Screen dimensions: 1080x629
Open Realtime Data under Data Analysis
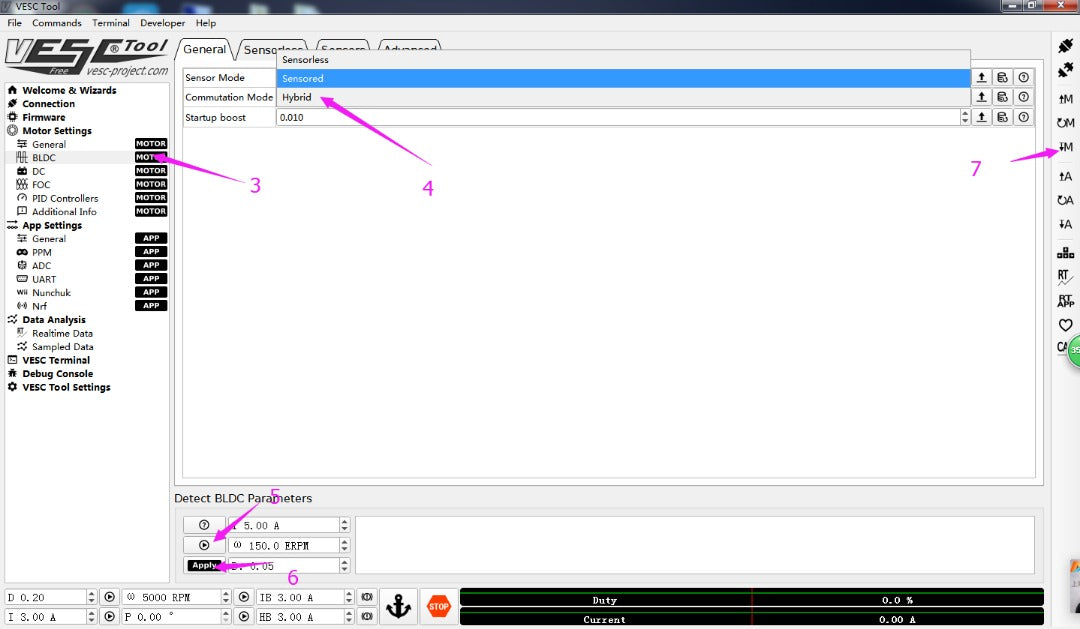click(62, 333)
